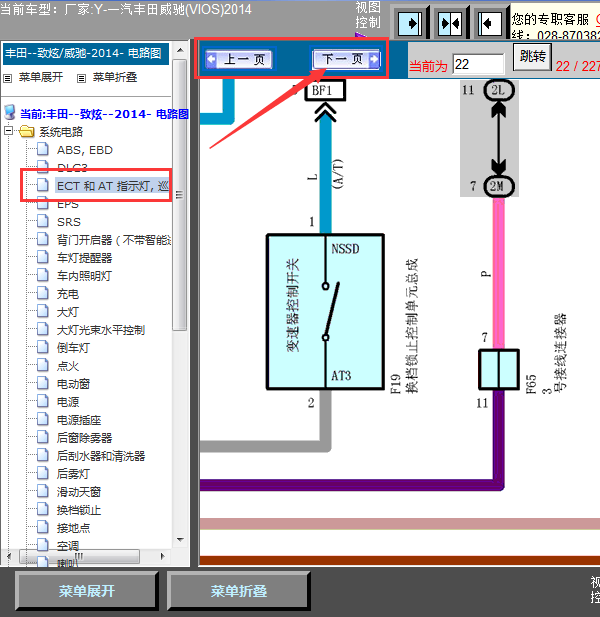
Task: Open the 后刮水器和清洗器 item
Action: point(101,456)
